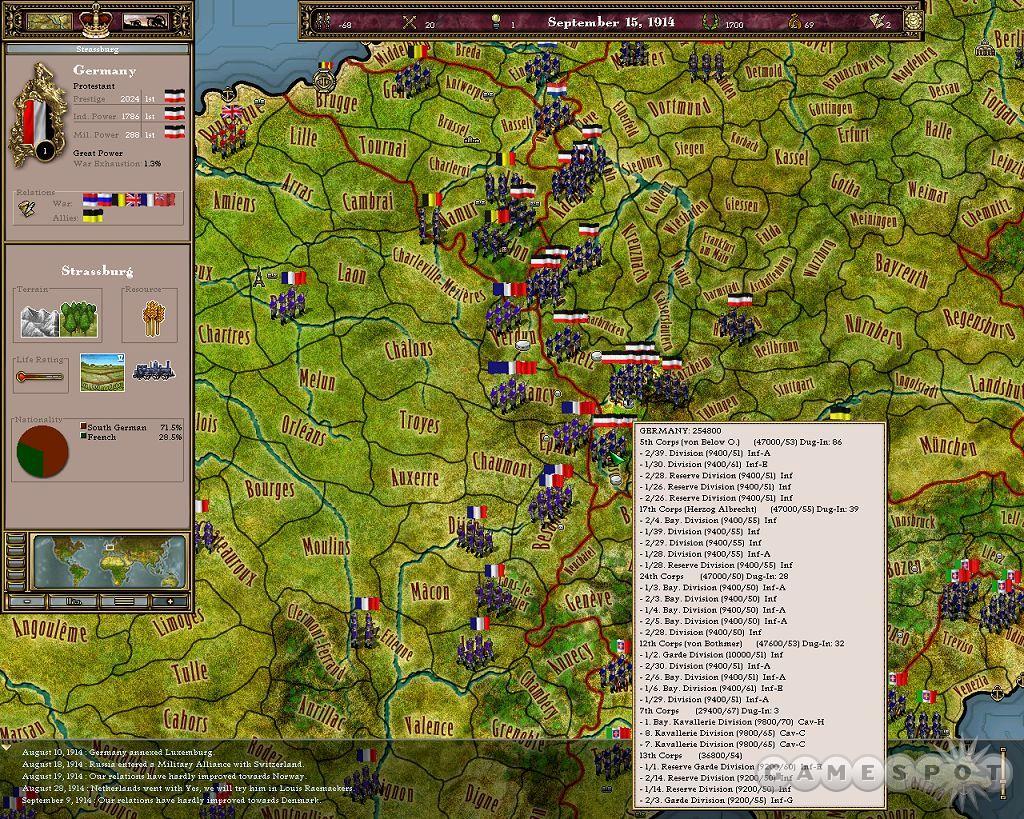The image size is (1024, 819).
Task: Select the Amiens province on the map
Action: click(234, 201)
